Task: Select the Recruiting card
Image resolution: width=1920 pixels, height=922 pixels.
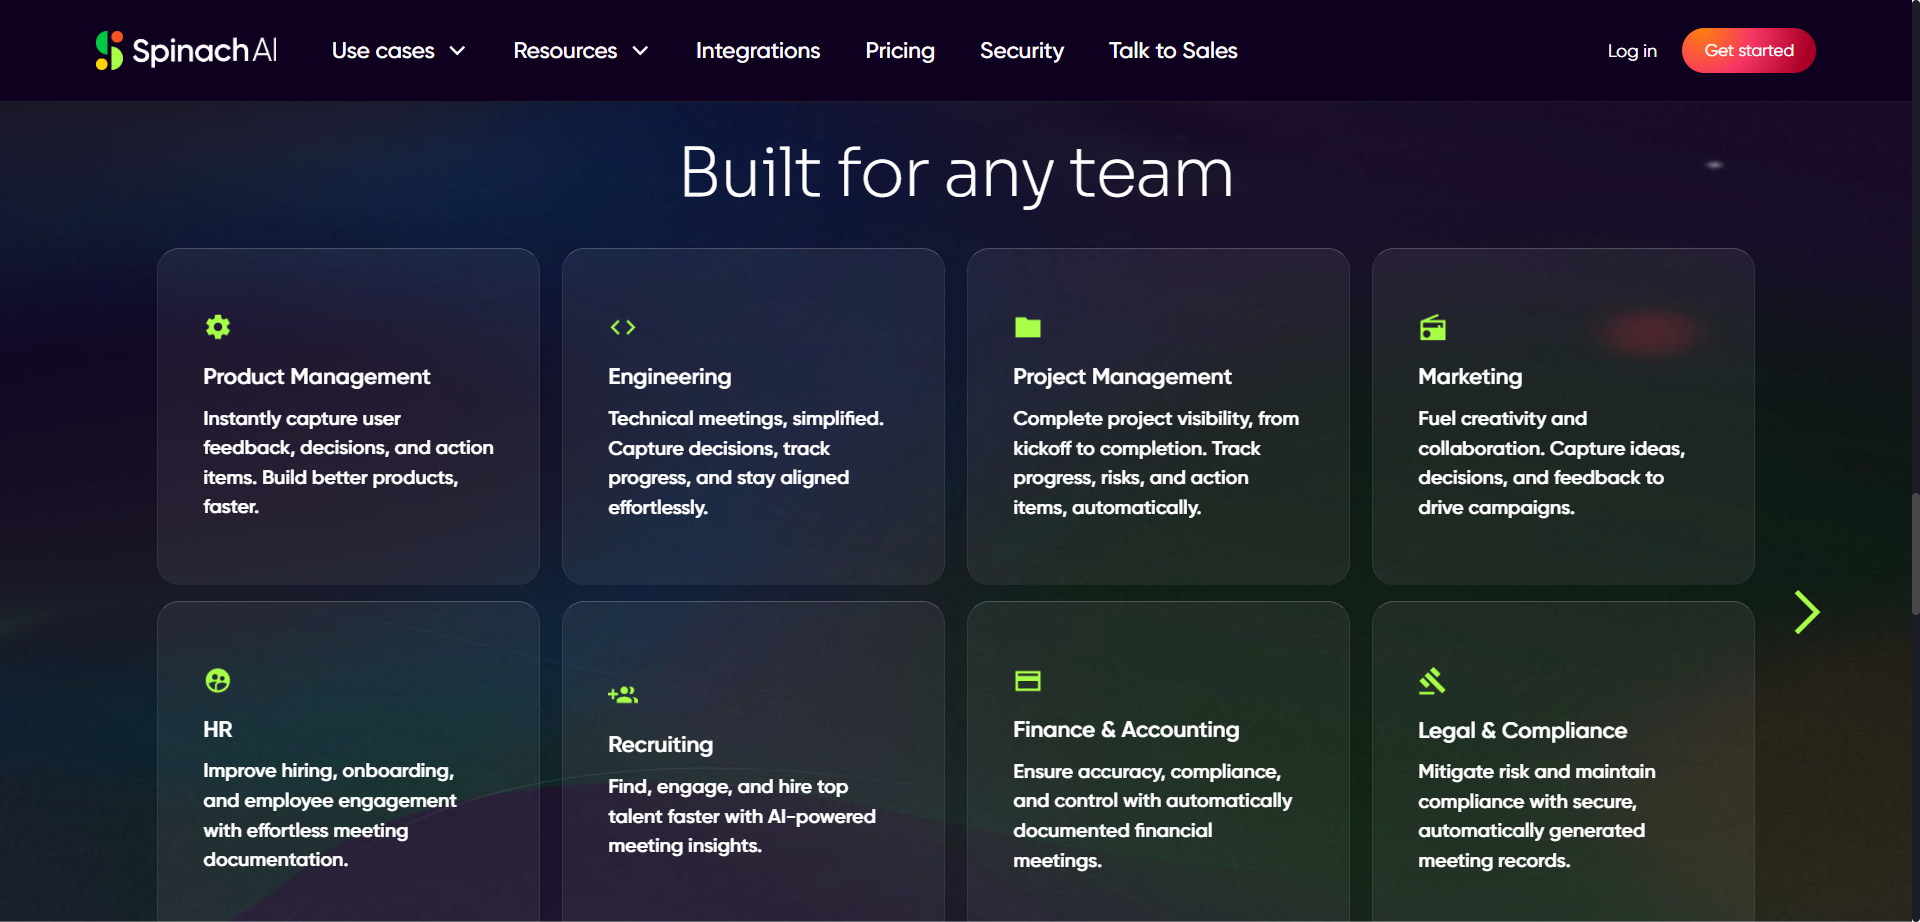Action: (752, 770)
